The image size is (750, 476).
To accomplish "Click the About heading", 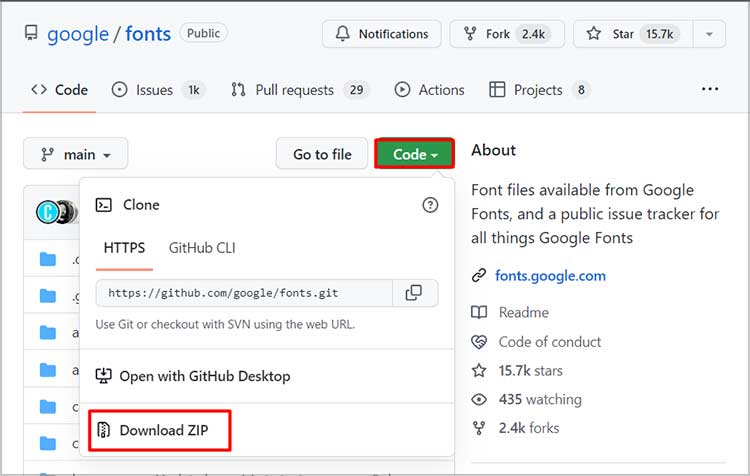I will click(493, 150).
